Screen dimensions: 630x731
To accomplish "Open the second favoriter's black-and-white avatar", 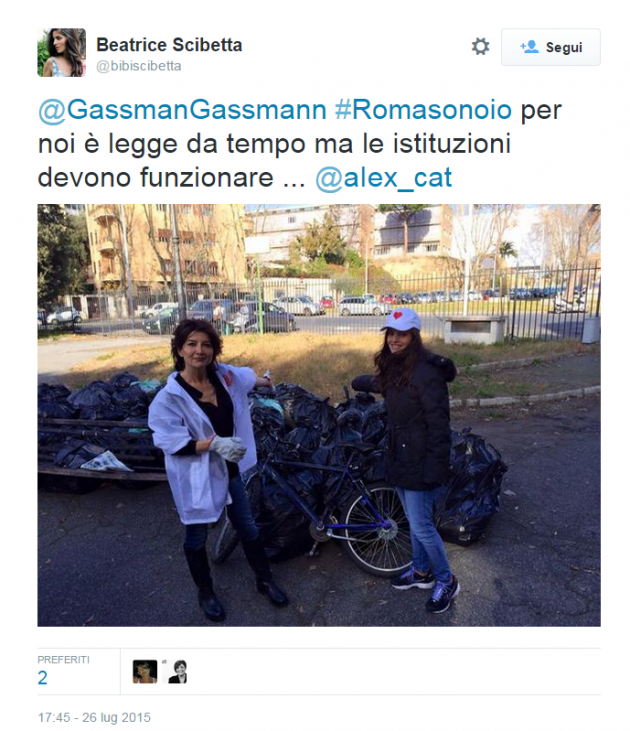I will point(177,672).
